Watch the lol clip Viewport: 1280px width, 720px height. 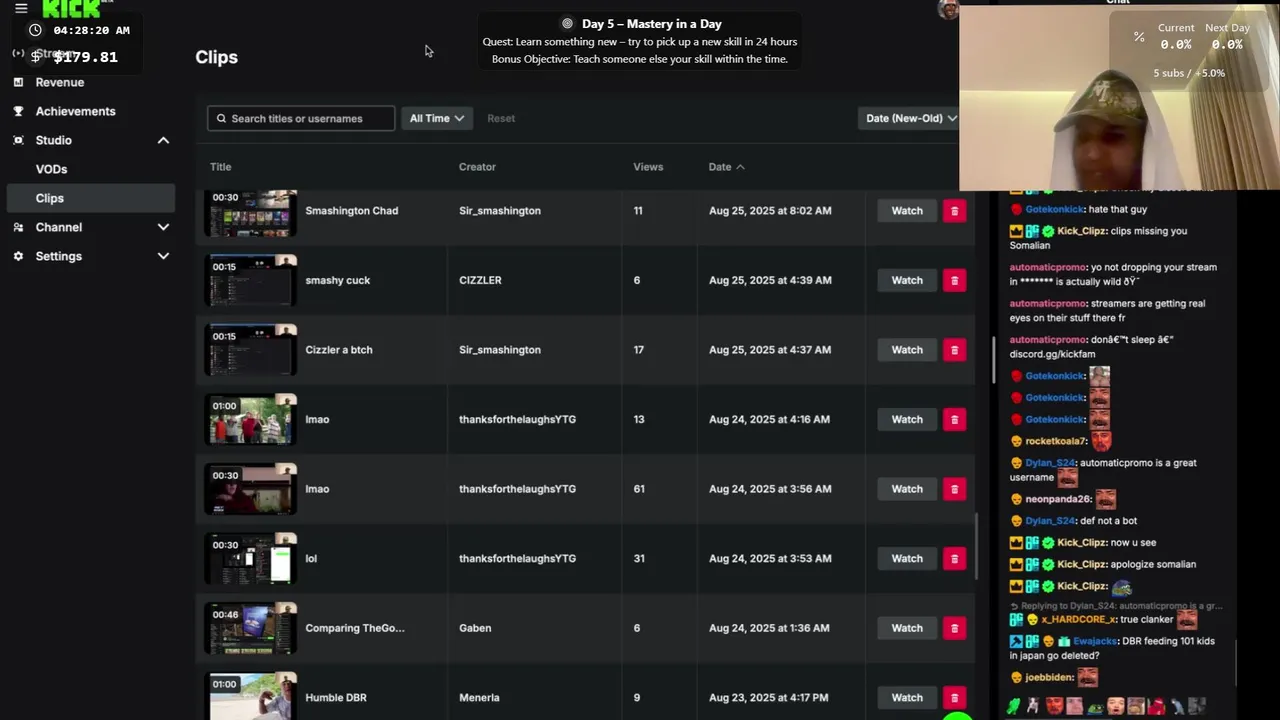point(907,558)
